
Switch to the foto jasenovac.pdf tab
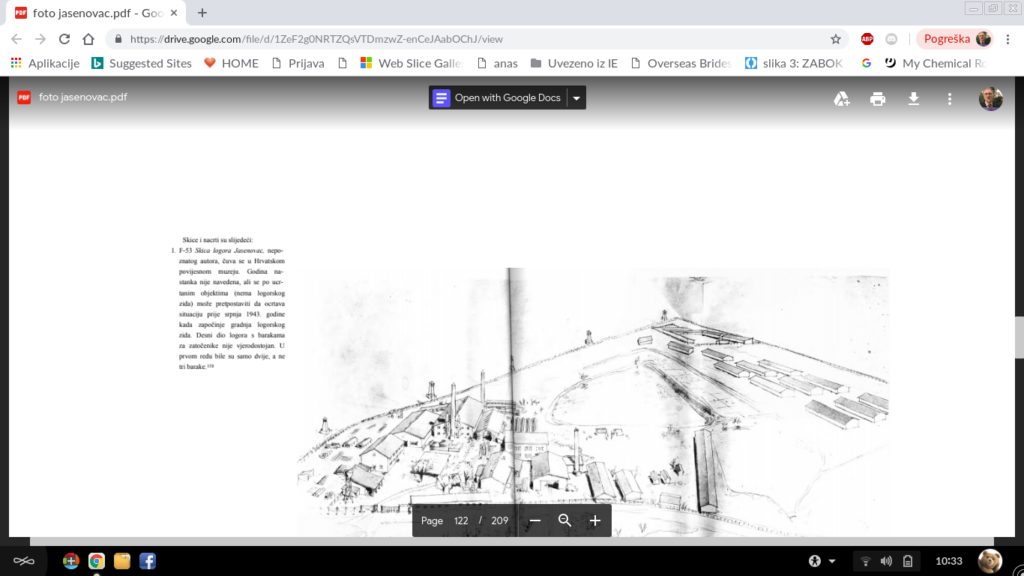click(90, 13)
